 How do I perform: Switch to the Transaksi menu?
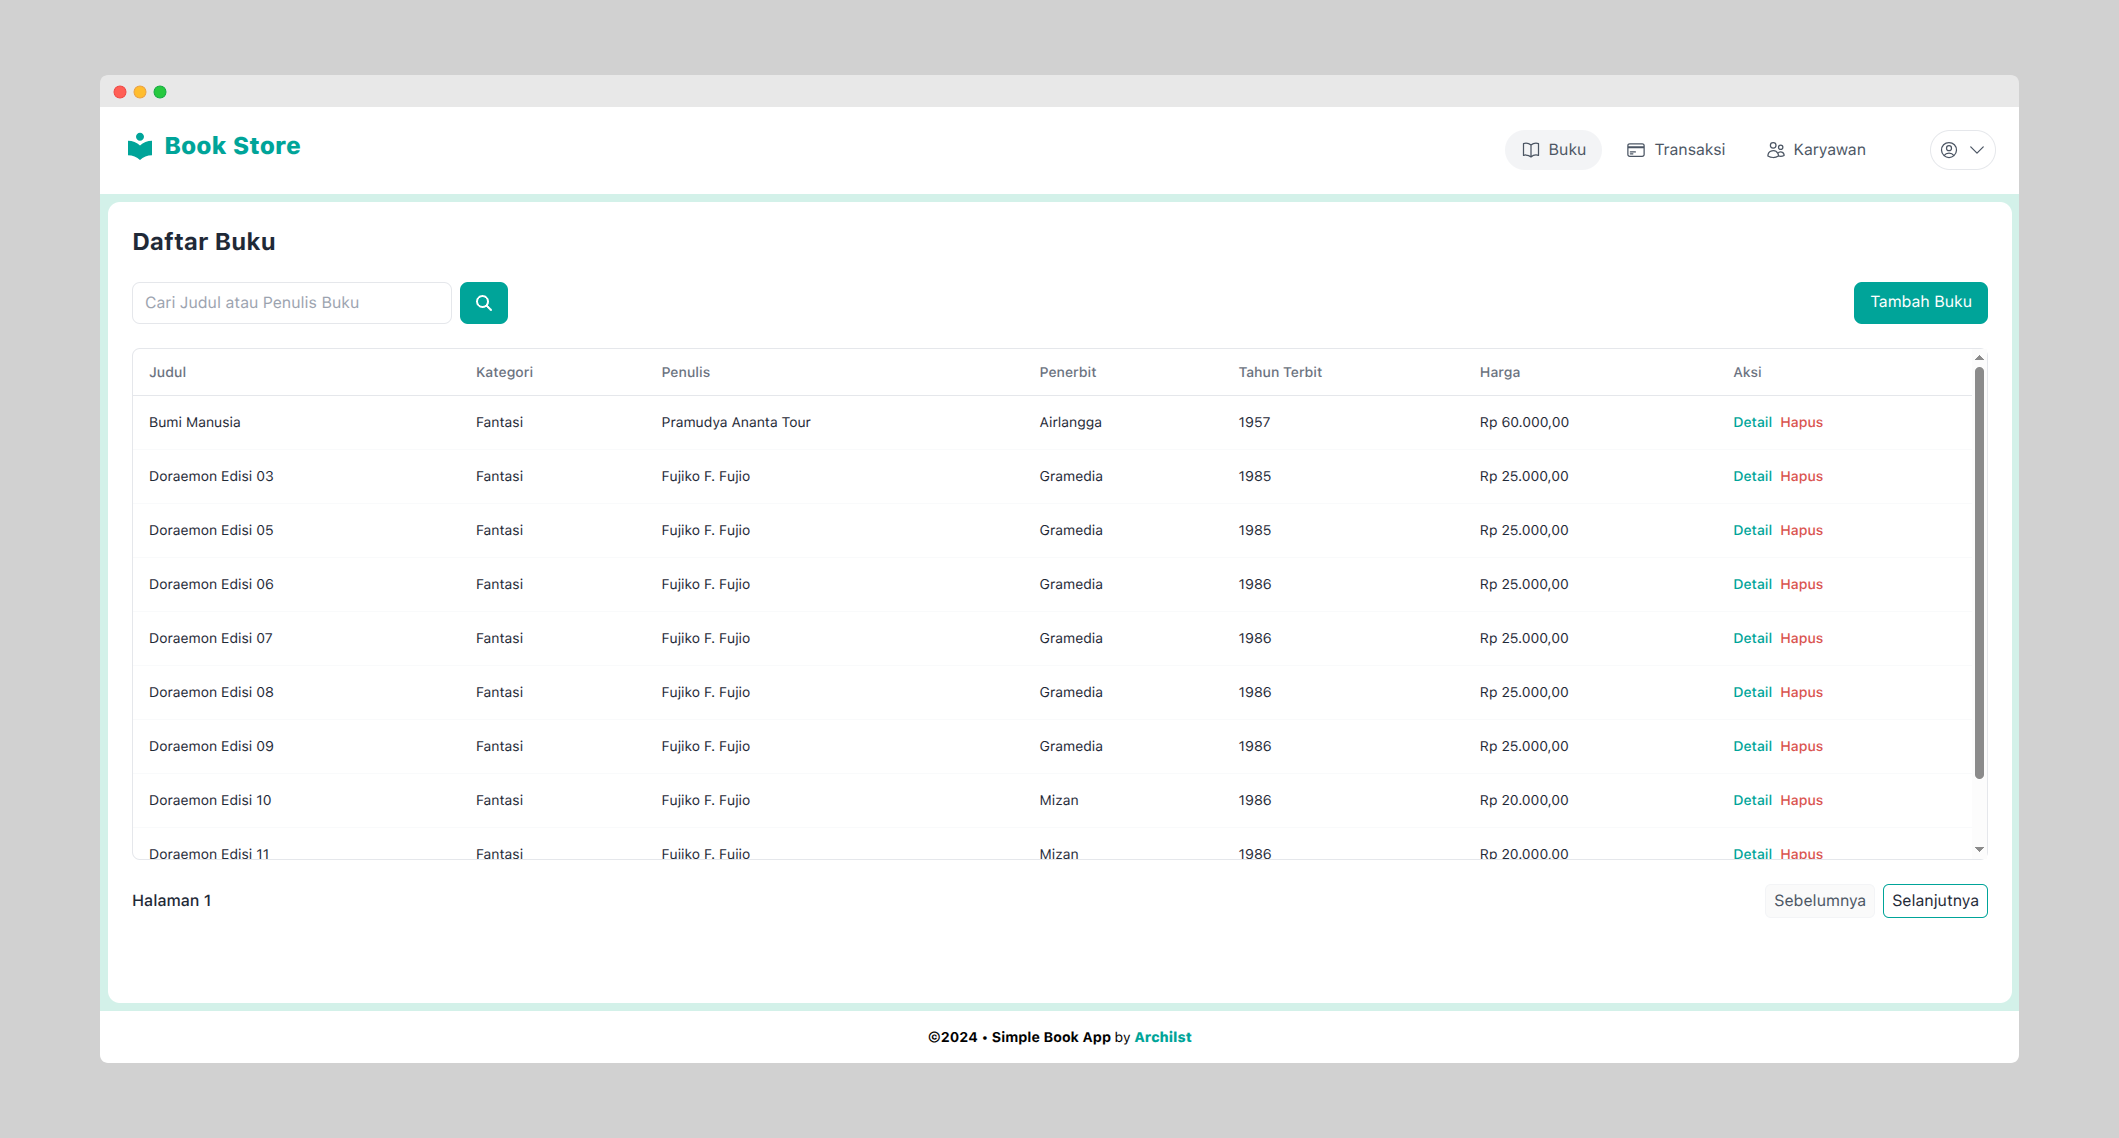1676,150
